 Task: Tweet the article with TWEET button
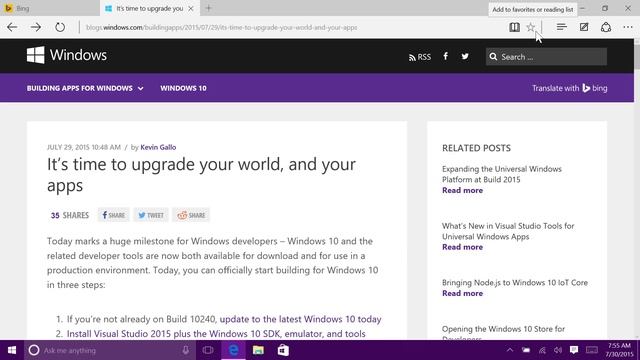point(151,215)
